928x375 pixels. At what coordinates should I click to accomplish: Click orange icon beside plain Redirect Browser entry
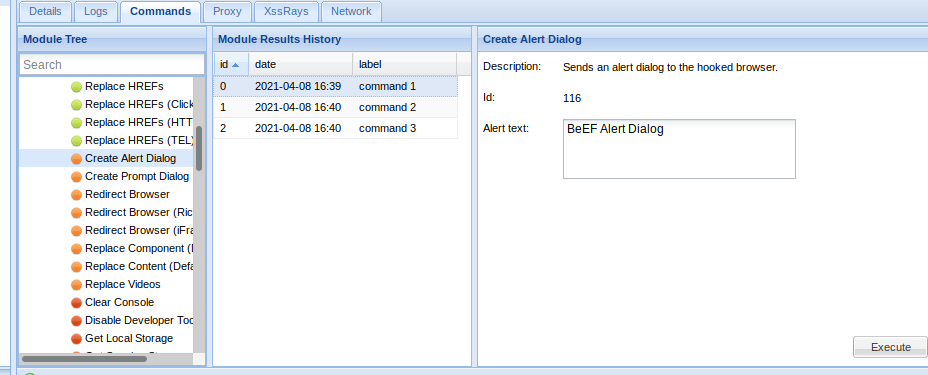(76, 195)
